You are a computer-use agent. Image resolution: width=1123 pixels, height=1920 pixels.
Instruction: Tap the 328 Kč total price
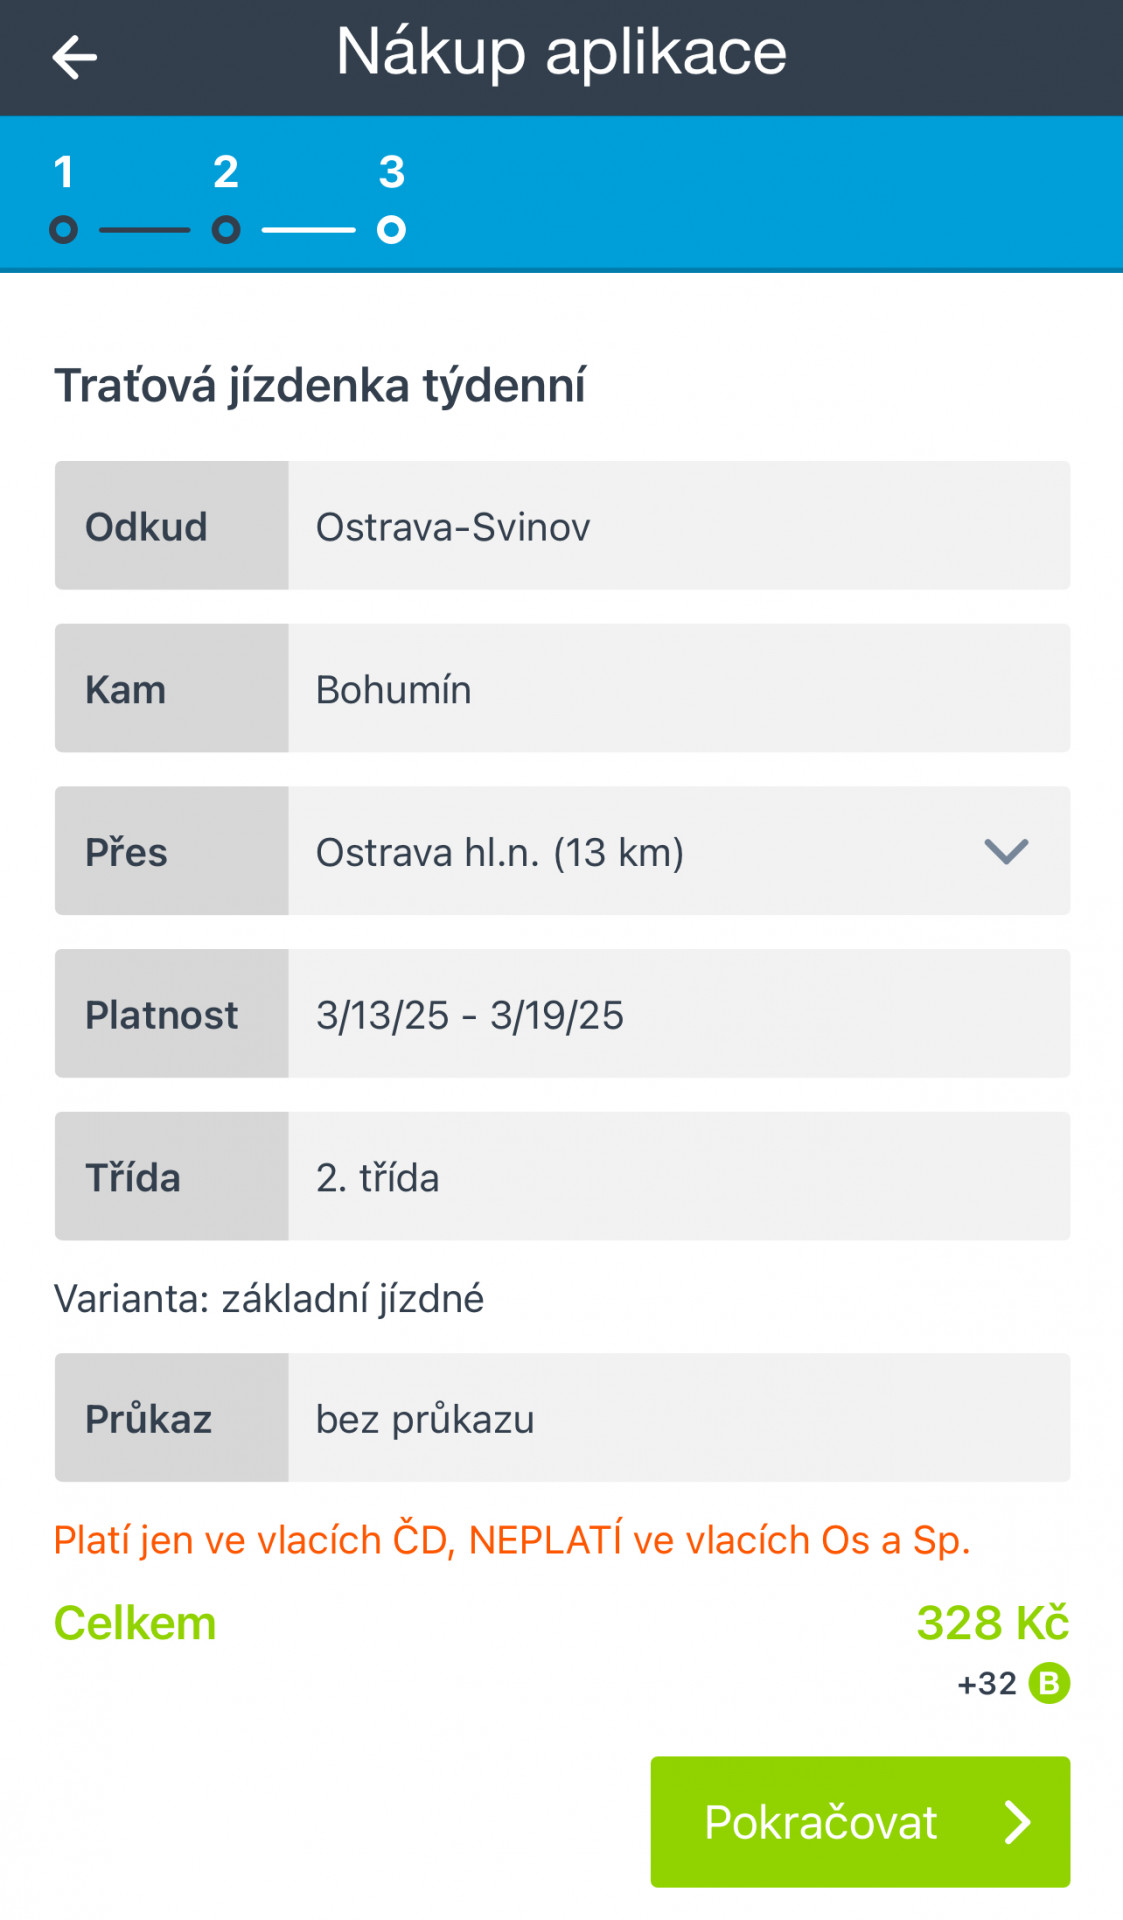point(992,1622)
